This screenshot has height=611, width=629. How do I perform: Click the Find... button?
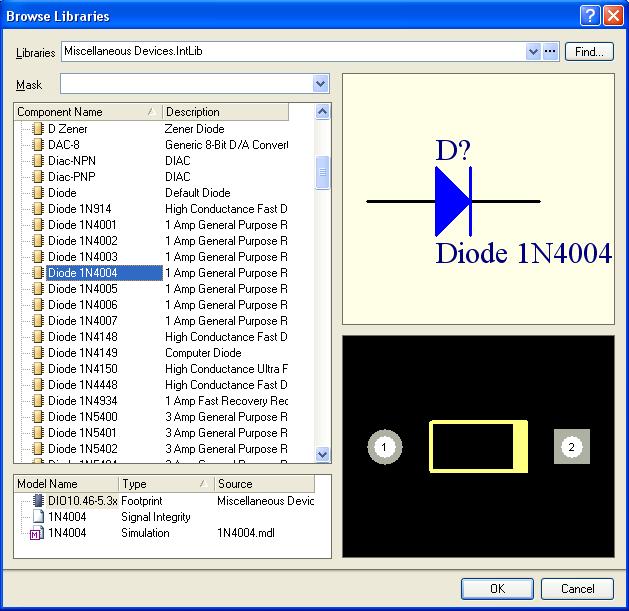(x=589, y=52)
